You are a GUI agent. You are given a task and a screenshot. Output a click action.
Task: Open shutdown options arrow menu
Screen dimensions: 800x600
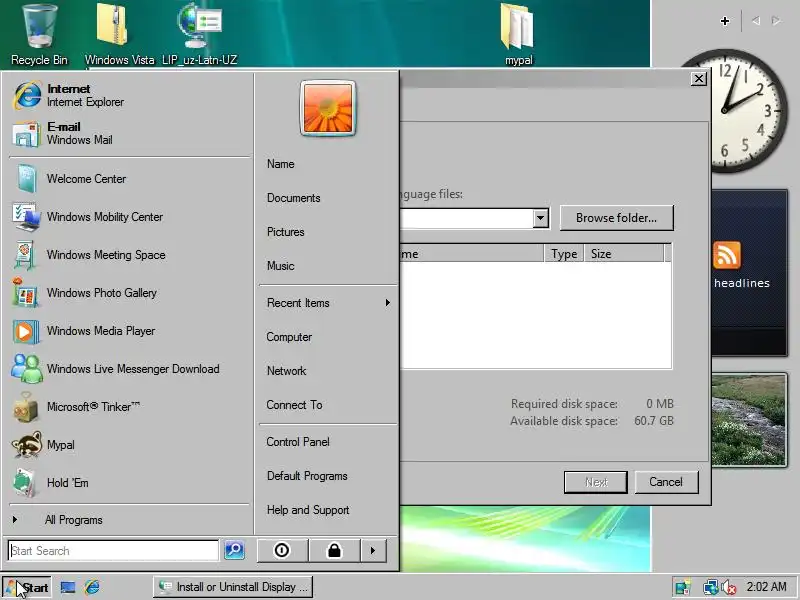(373, 551)
